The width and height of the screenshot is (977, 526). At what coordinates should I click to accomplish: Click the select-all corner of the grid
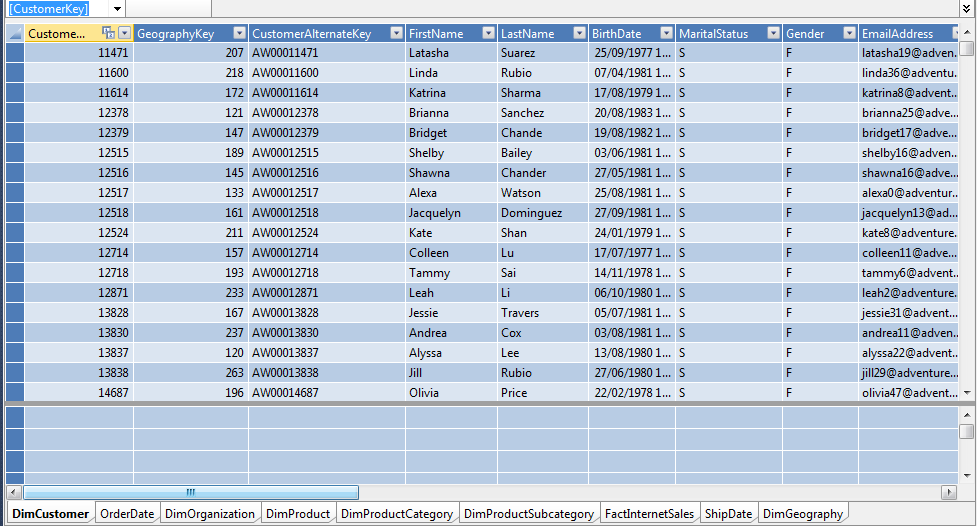click(15, 33)
